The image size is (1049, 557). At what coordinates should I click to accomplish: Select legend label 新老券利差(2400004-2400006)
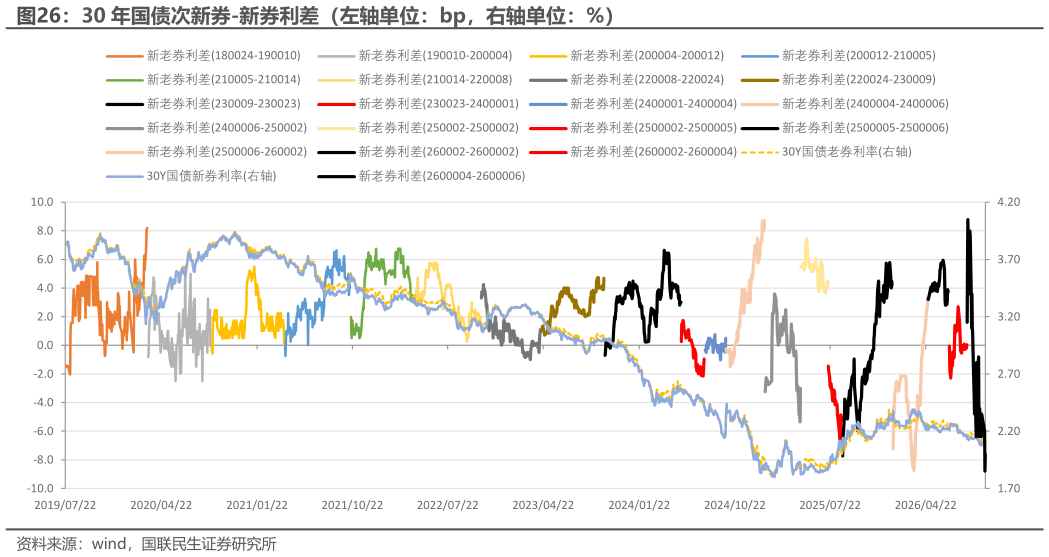[x=865, y=104]
